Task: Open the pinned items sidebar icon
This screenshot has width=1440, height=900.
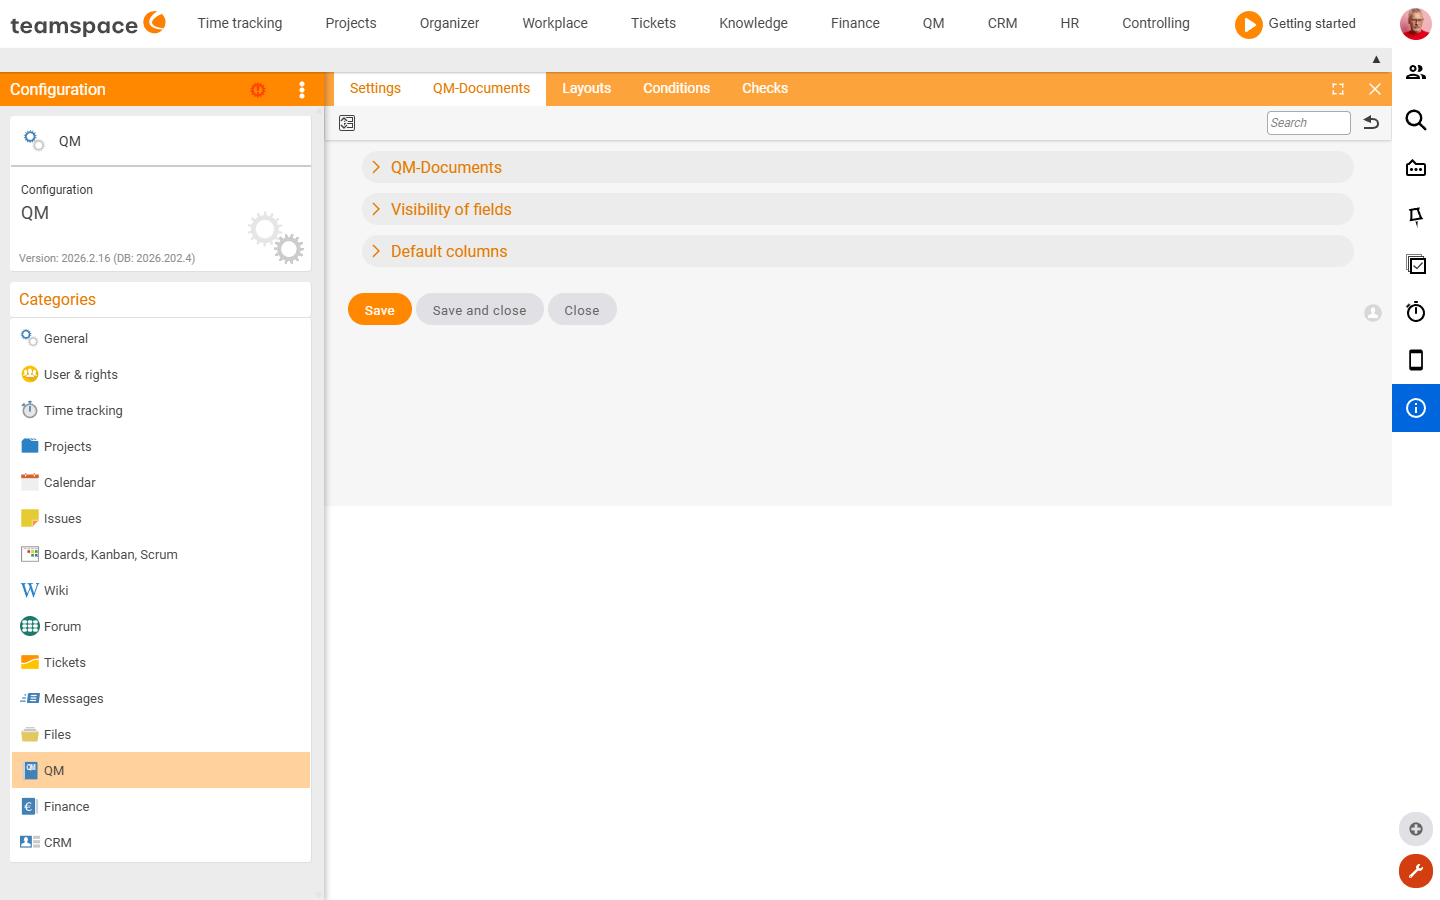Action: pyautogui.click(x=1416, y=216)
